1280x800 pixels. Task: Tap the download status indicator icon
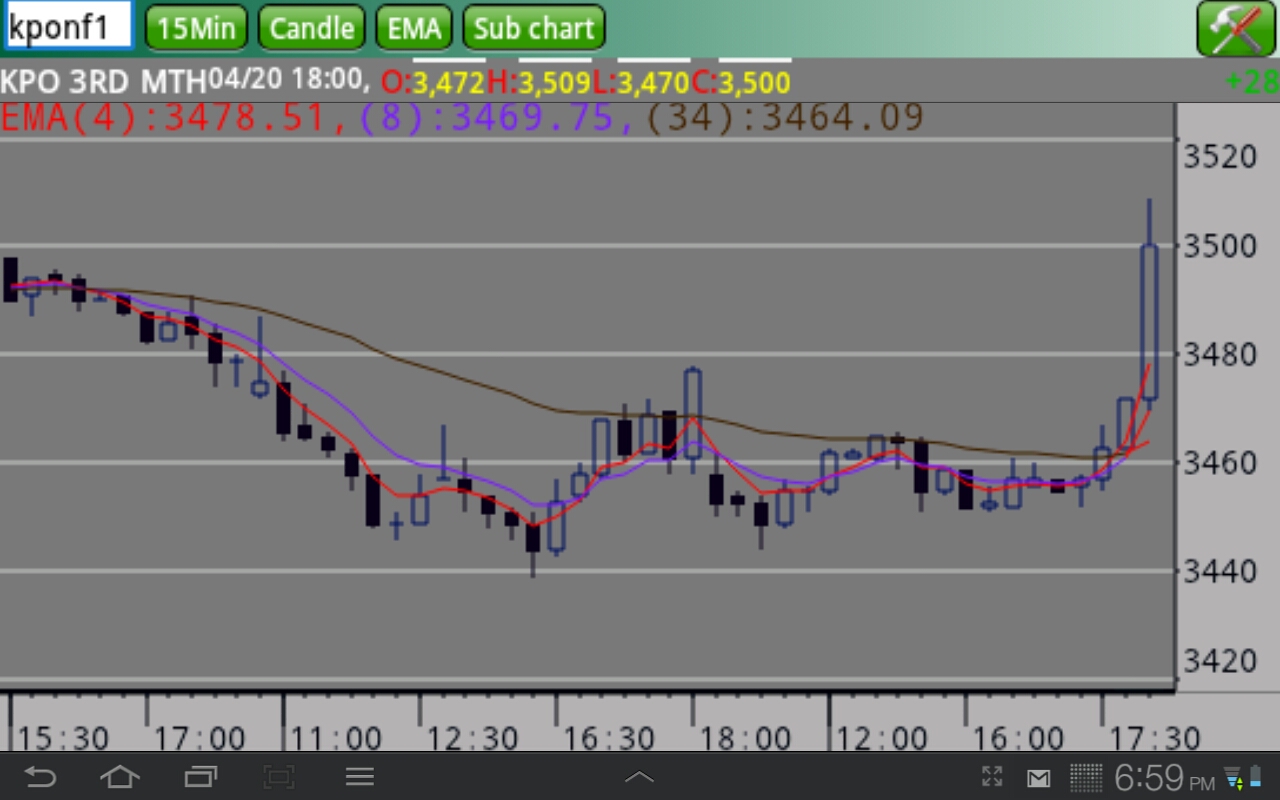[1233, 776]
